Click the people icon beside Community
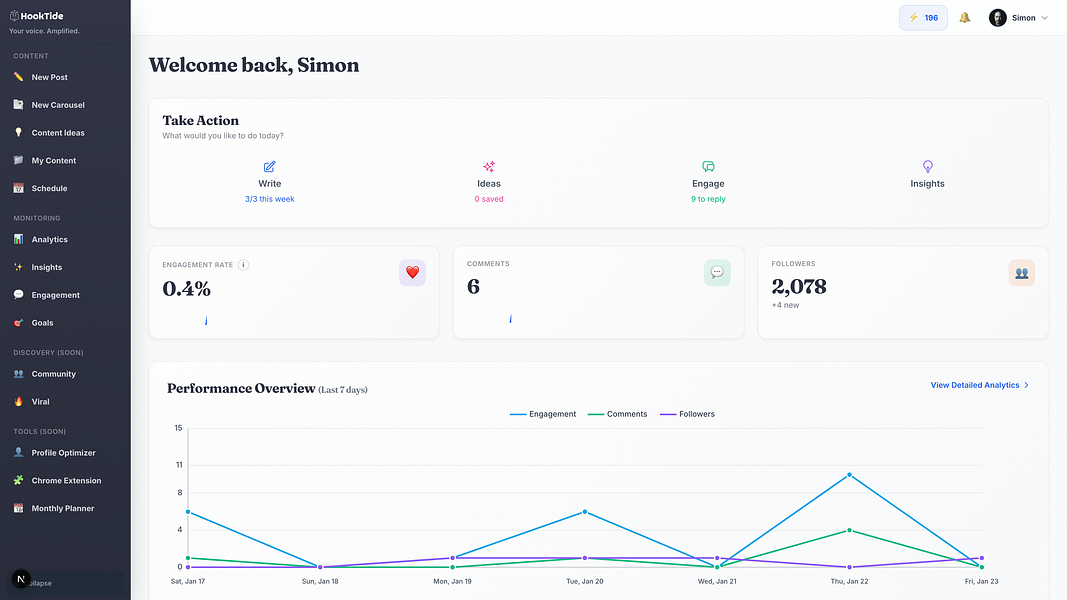Image resolution: width=1067 pixels, height=600 pixels. tap(18, 373)
